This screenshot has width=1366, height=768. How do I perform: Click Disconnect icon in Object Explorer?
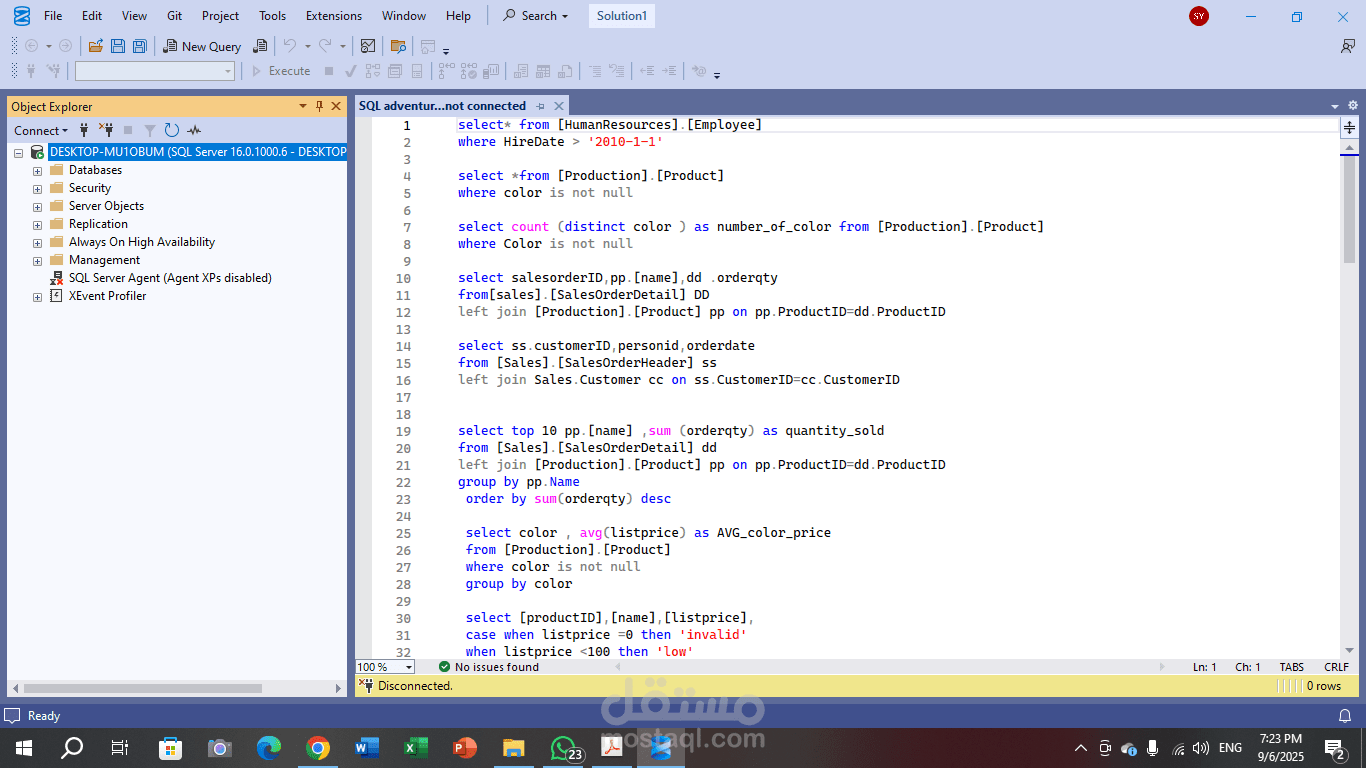(106, 131)
